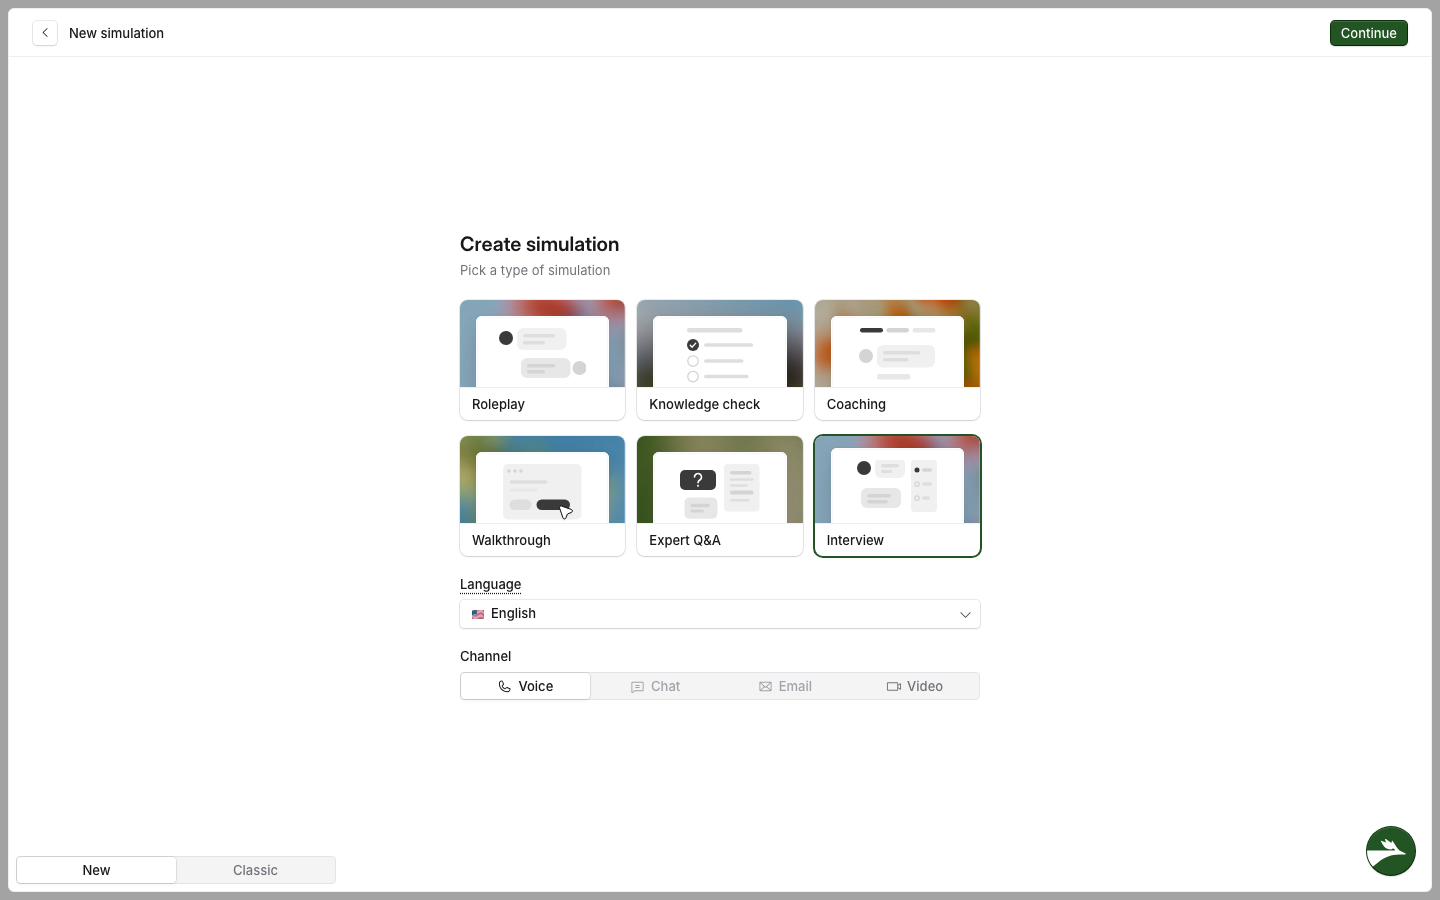Switch to the Classic tab
This screenshot has height=900, width=1440.
click(256, 870)
